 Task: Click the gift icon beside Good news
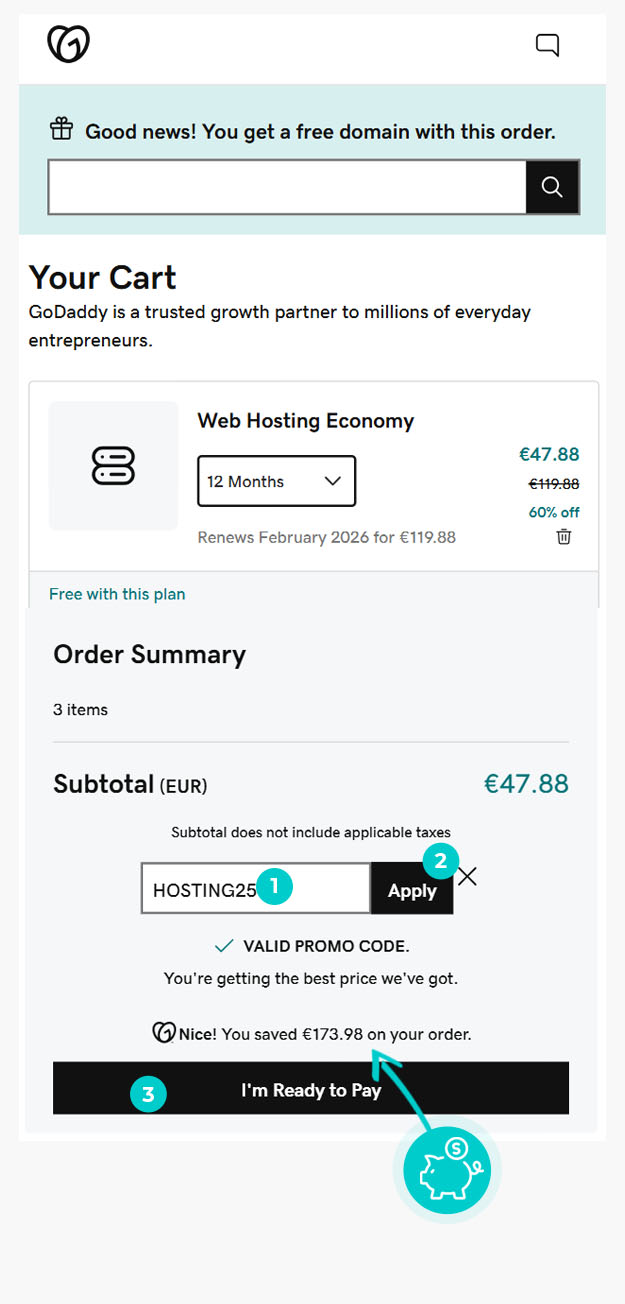tap(62, 130)
